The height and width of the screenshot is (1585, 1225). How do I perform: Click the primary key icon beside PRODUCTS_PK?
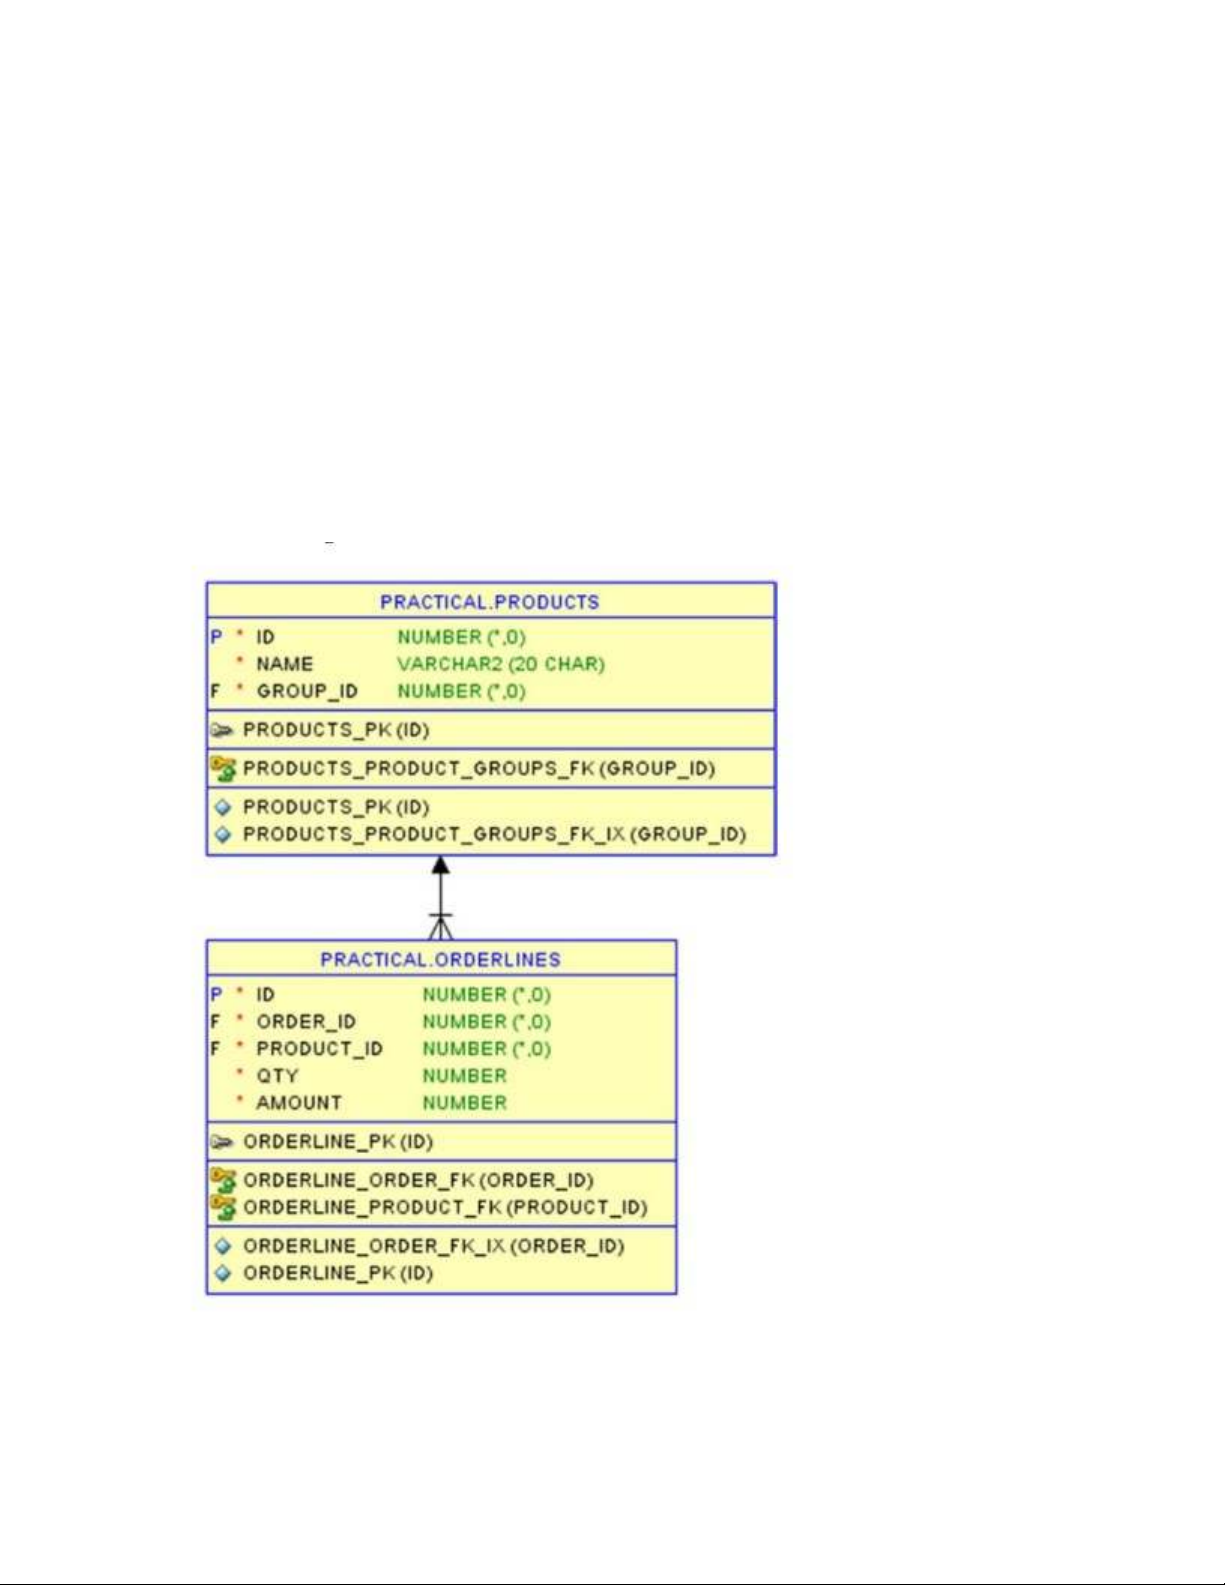pos(222,730)
